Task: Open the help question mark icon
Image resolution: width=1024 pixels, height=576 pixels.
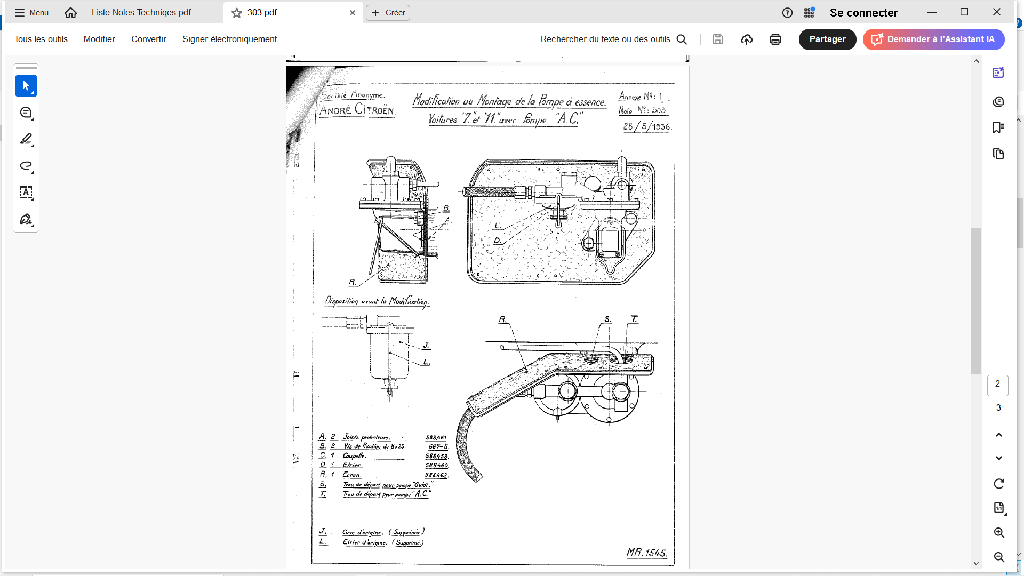Action: [x=787, y=12]
